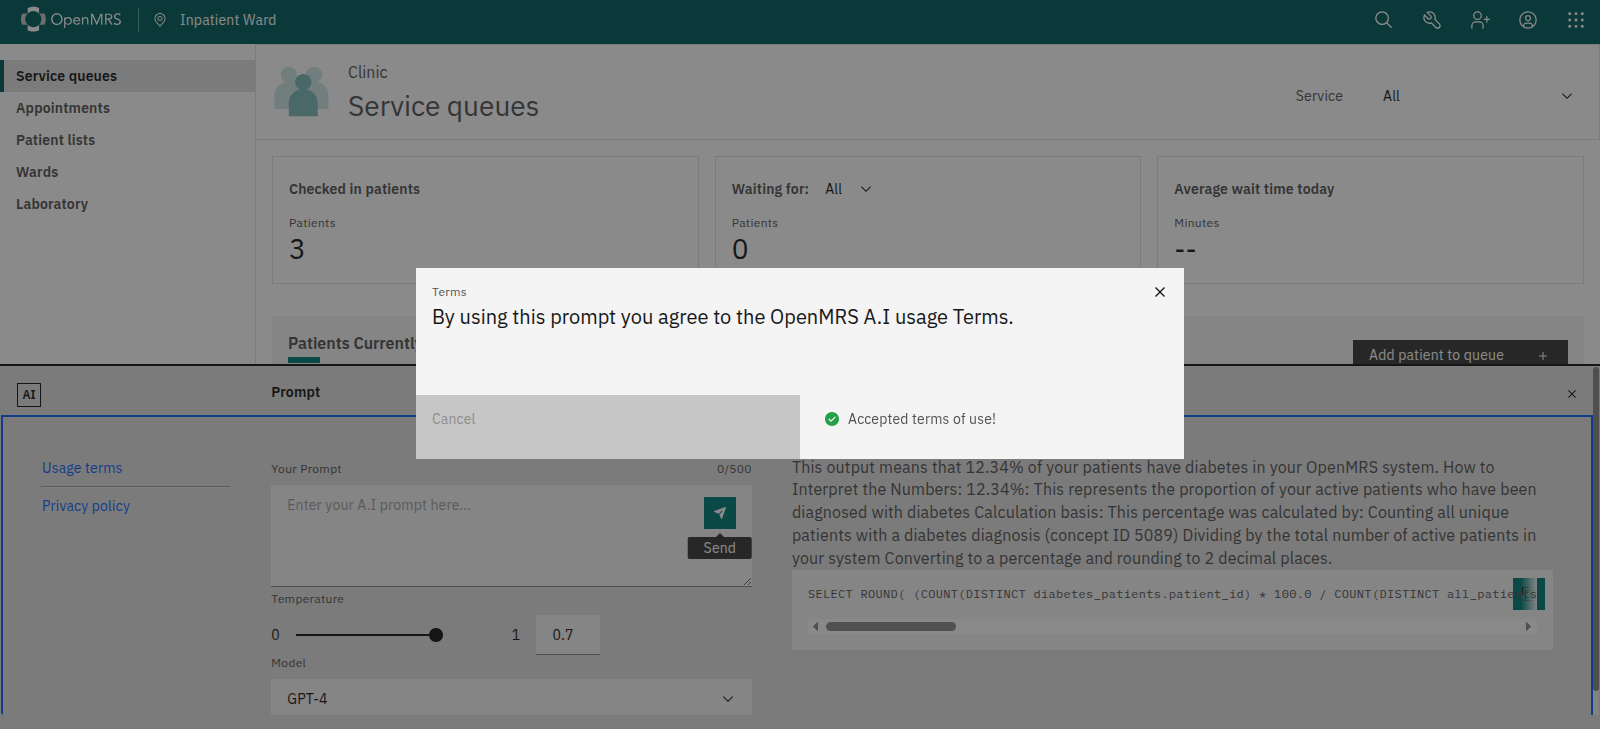Click the AI badge icon
Viewport: 1600px width, 729px height.
pyautogui.click(x=29, y=395)
